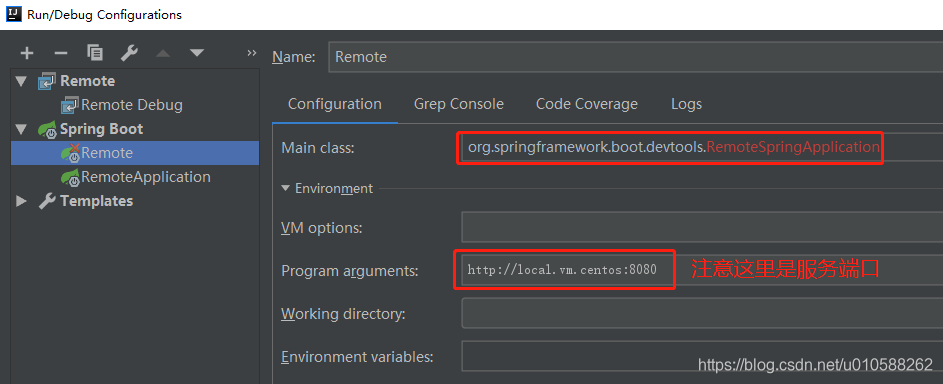Show more toolbar actions chevron
The image size is (943, 384).
click(251, 53)
